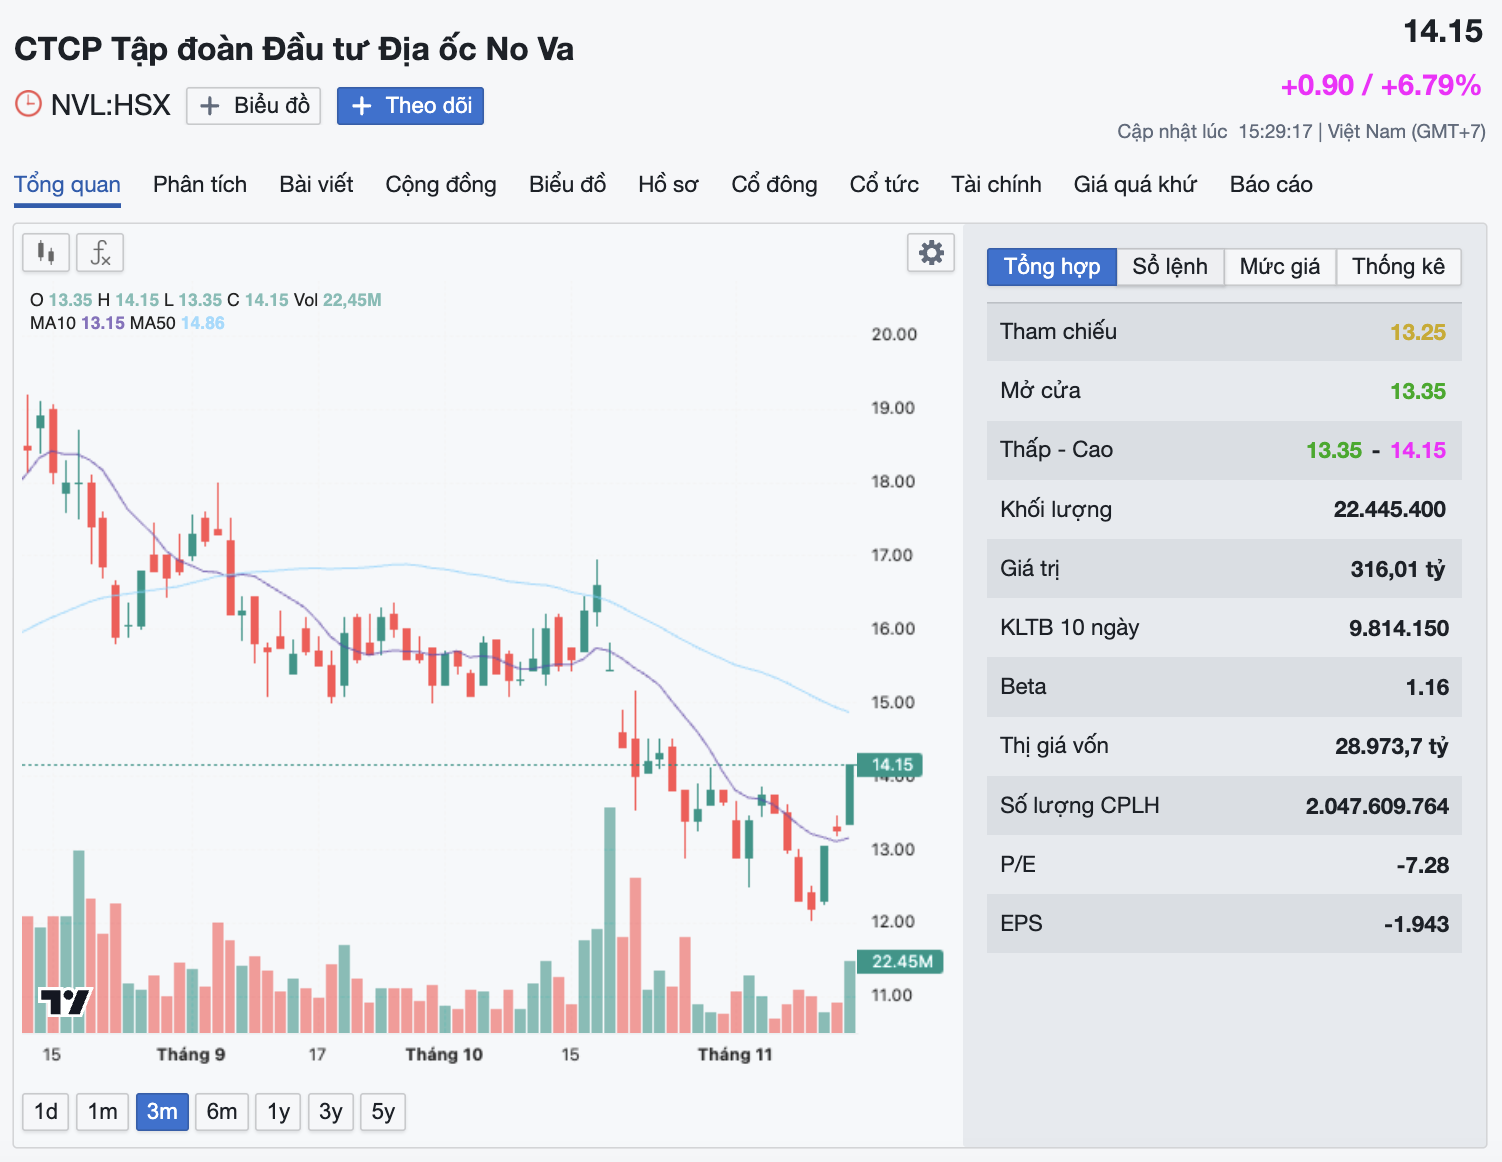Open the Cổ đông tab
Viewport: 1502px width, 1162px height.
pos(774,184)
